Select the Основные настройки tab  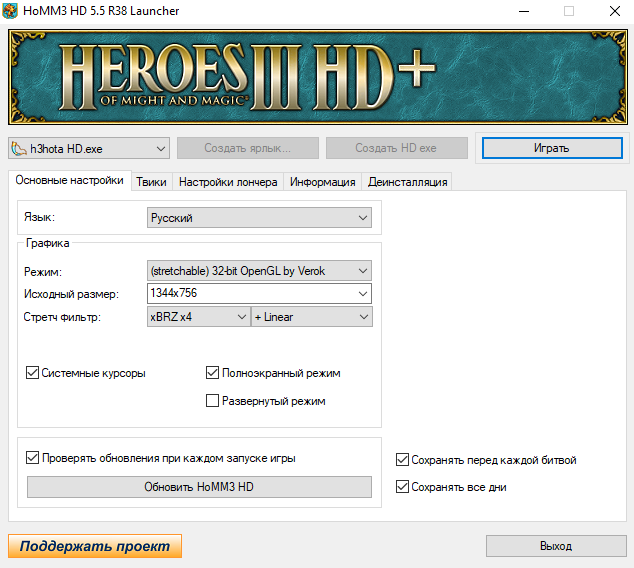click(70, 180)
